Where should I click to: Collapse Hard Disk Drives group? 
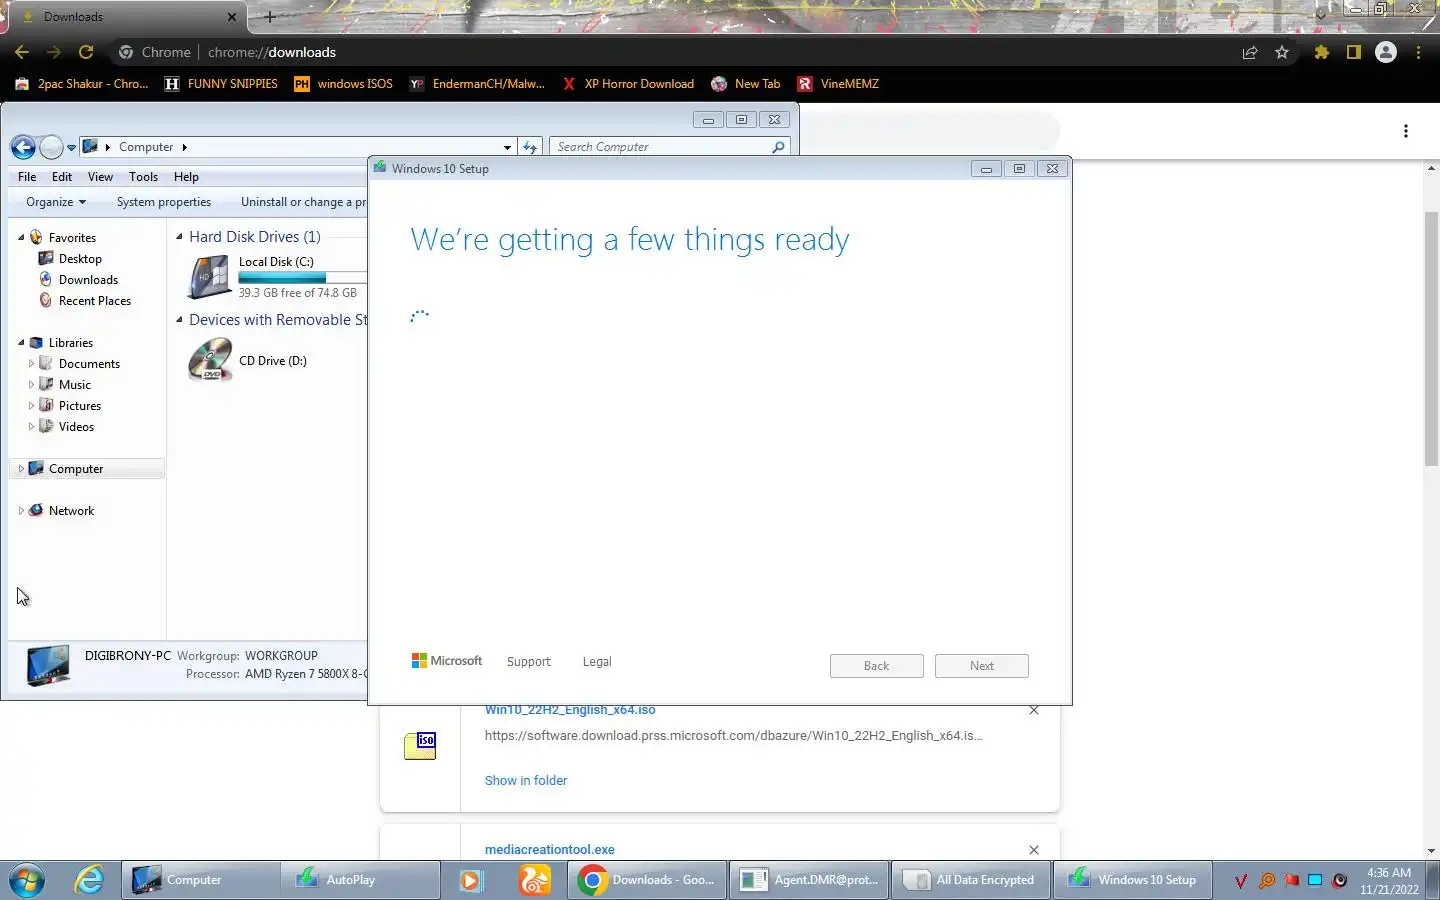tap(179, 237)
